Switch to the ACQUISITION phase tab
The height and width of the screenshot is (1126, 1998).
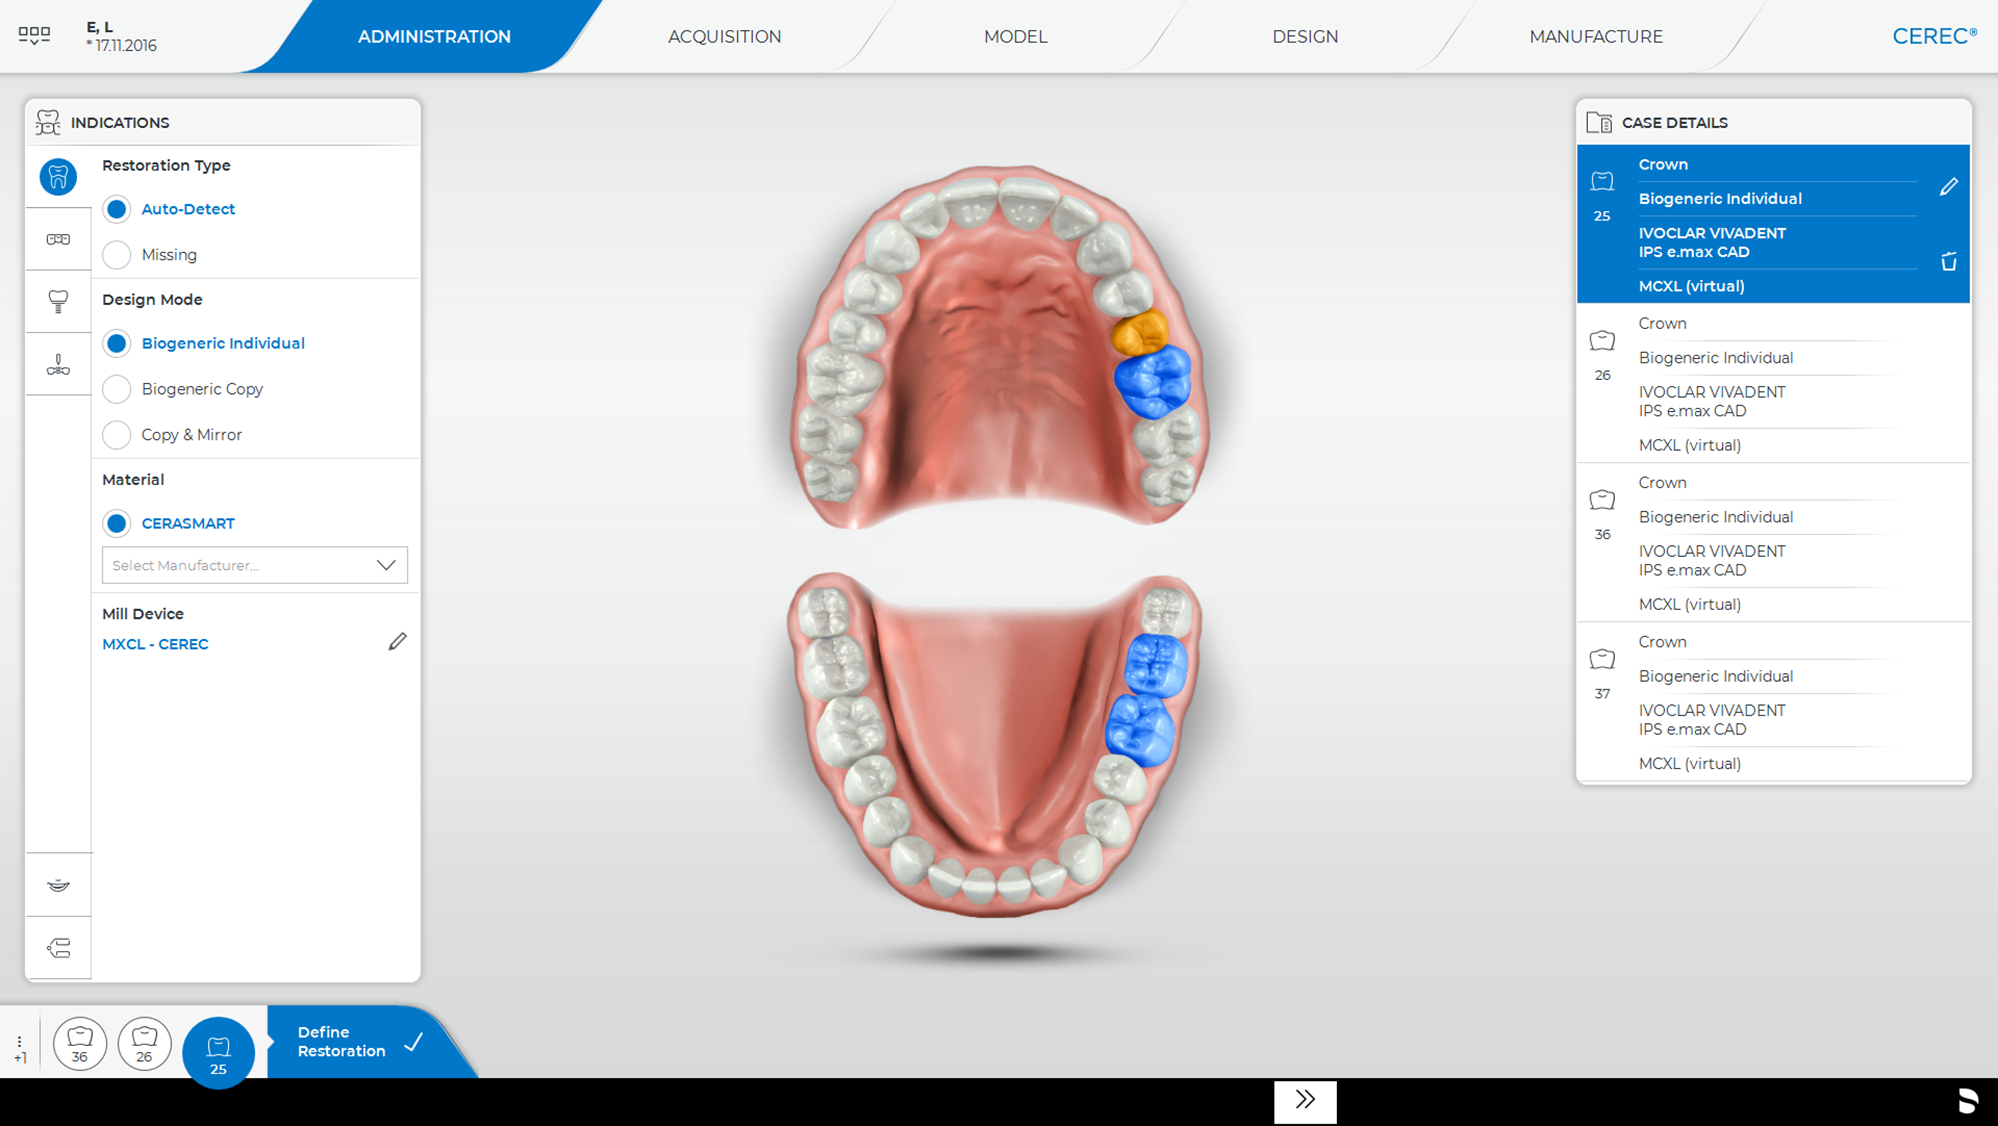pos(724,37)
